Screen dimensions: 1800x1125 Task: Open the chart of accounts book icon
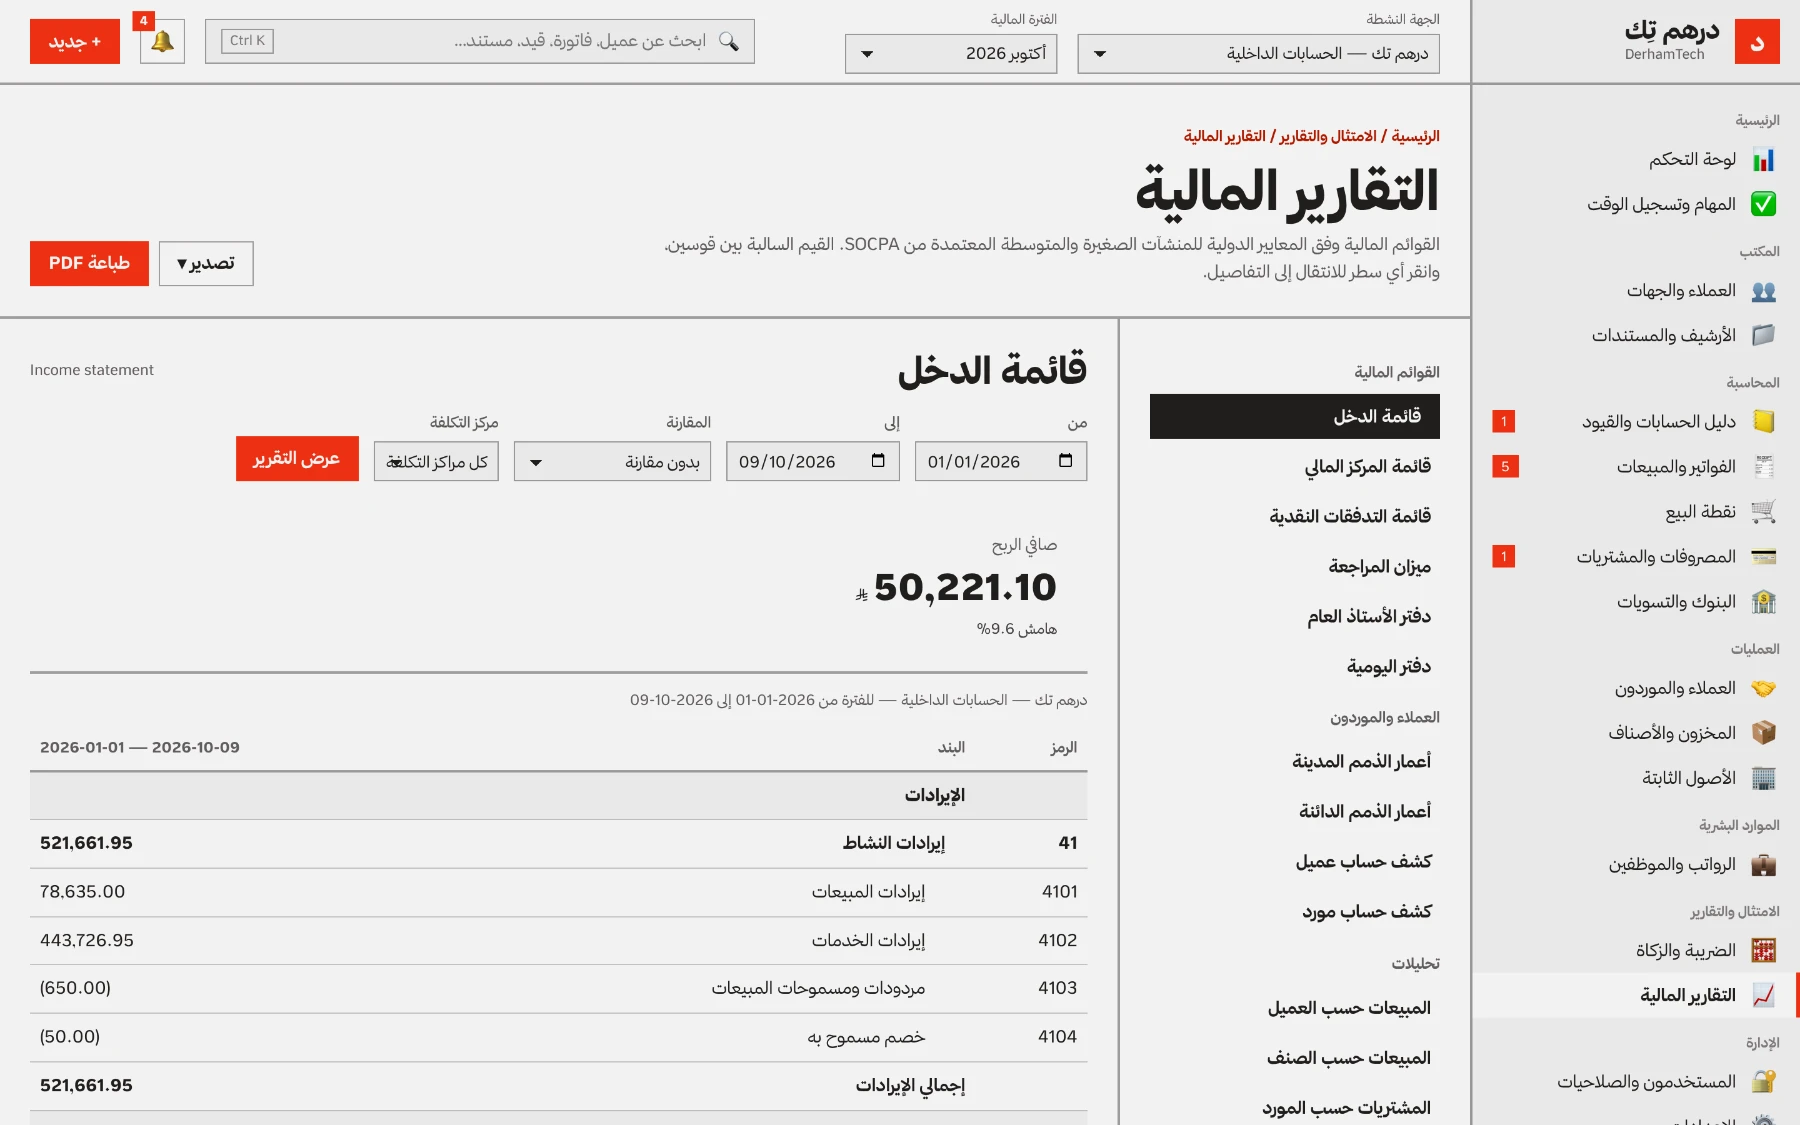point(1763,422)
